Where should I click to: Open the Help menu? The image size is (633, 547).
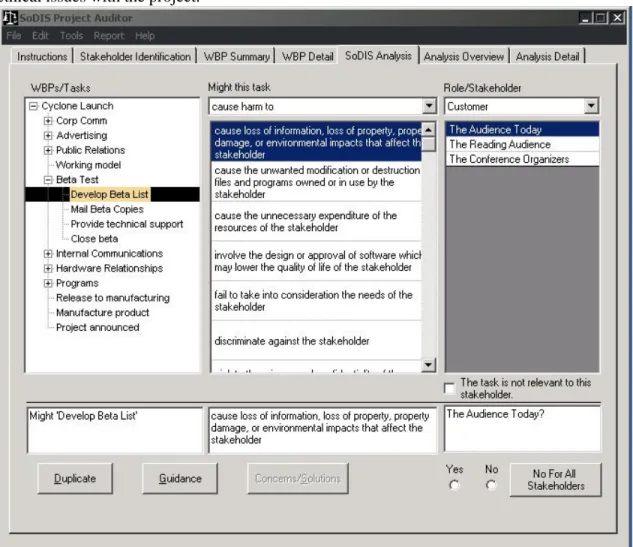point(145,36)
